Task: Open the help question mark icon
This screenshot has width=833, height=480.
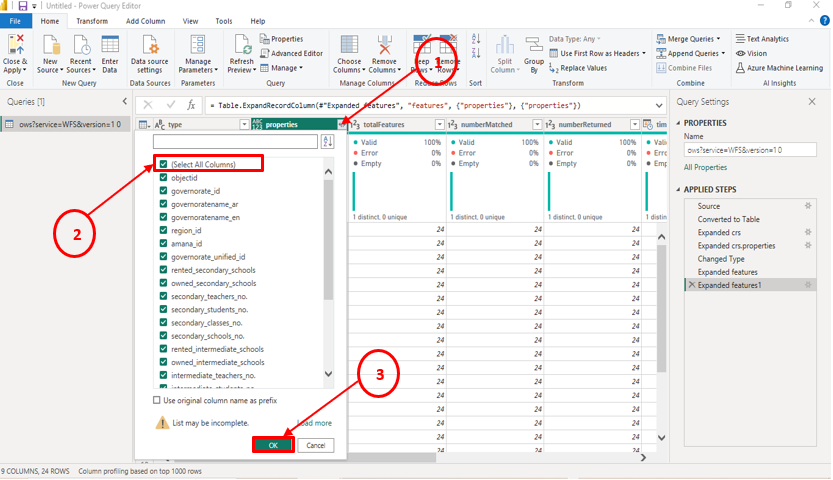Action: pos(824,21)
